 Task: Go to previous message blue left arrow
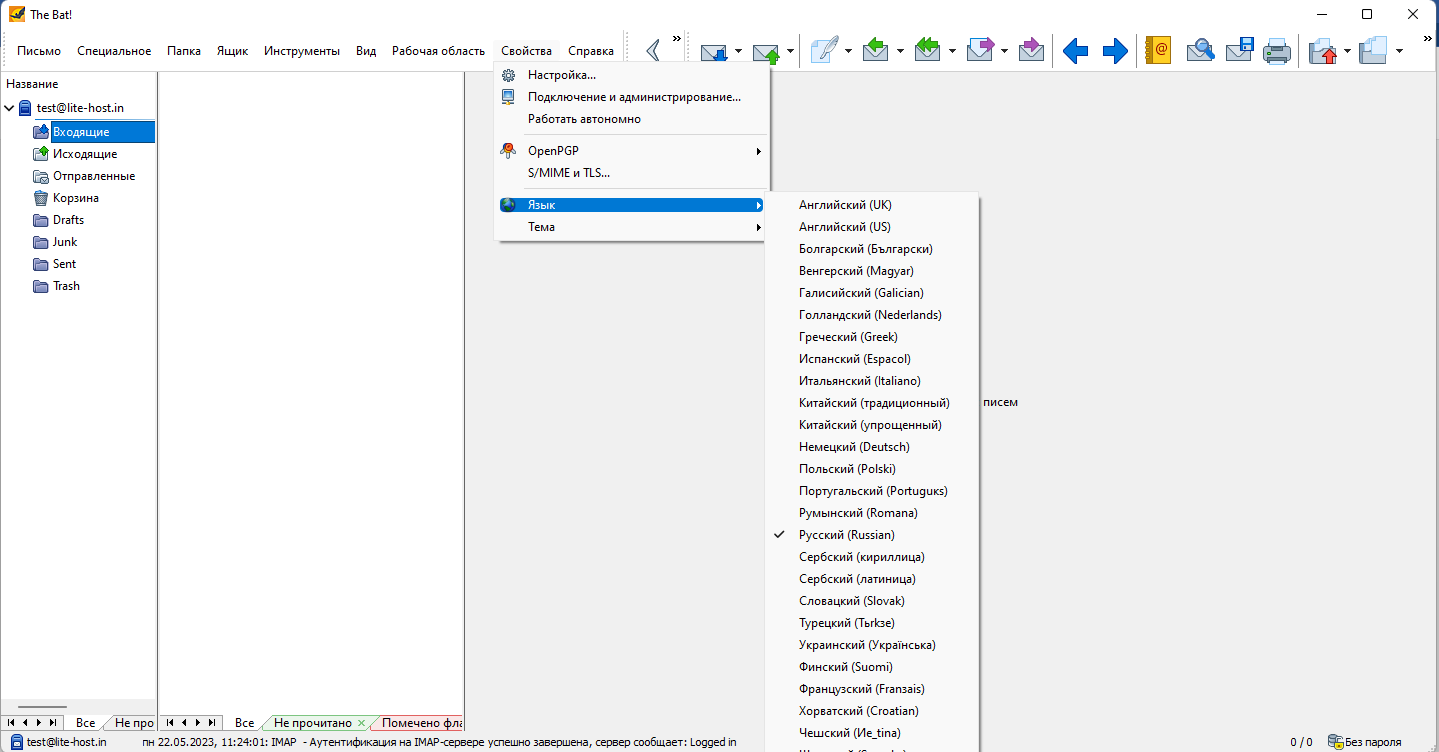tap(1075, 51)
